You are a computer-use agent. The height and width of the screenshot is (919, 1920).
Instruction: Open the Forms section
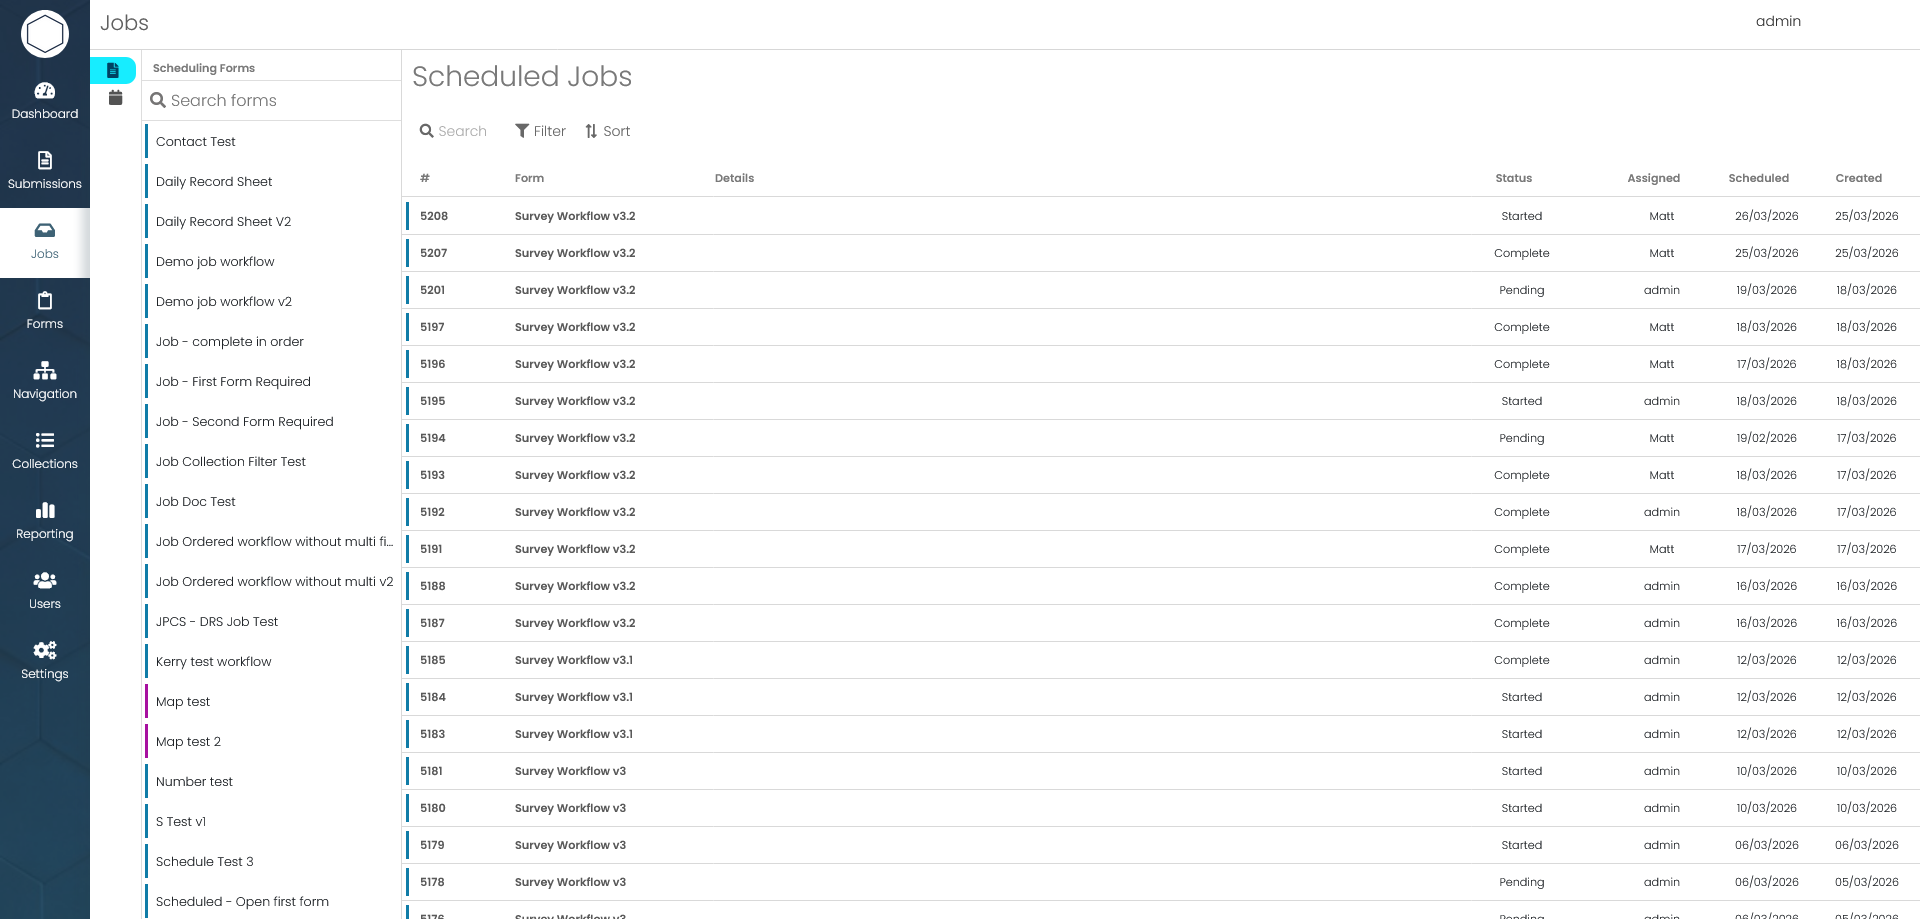[44, 311]
